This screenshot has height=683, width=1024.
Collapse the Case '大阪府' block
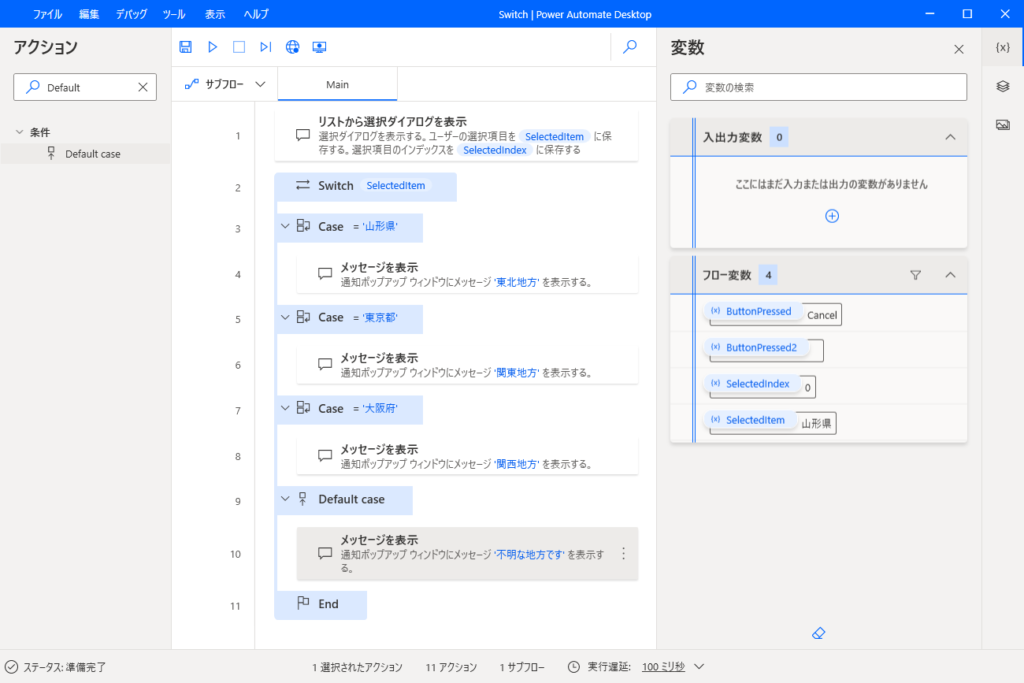pos(285,408)
